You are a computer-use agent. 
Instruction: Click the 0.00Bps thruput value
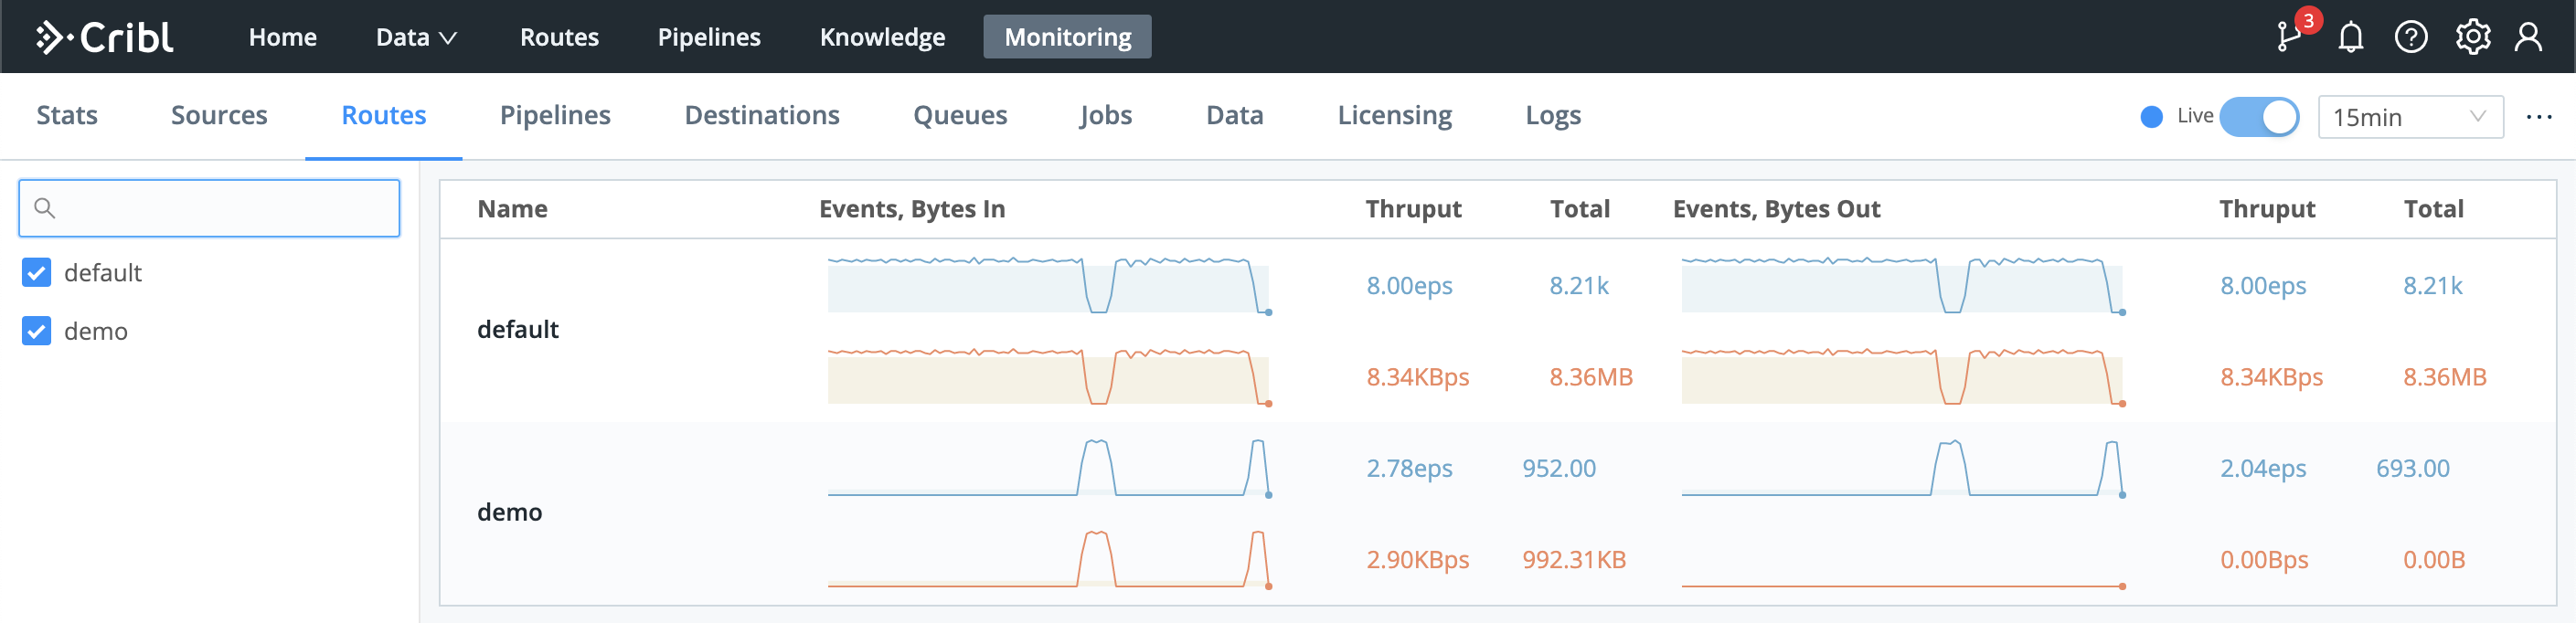[2264, 559]
